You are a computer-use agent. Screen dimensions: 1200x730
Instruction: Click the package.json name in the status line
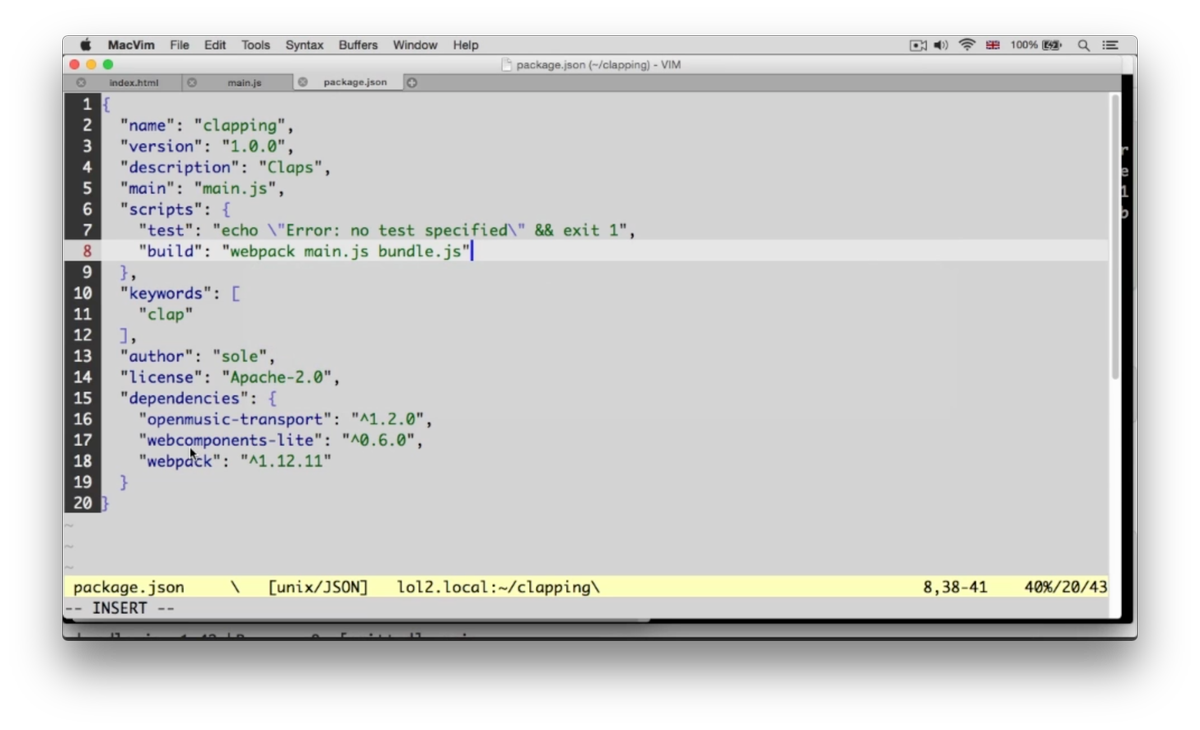[x=129, y=587]
